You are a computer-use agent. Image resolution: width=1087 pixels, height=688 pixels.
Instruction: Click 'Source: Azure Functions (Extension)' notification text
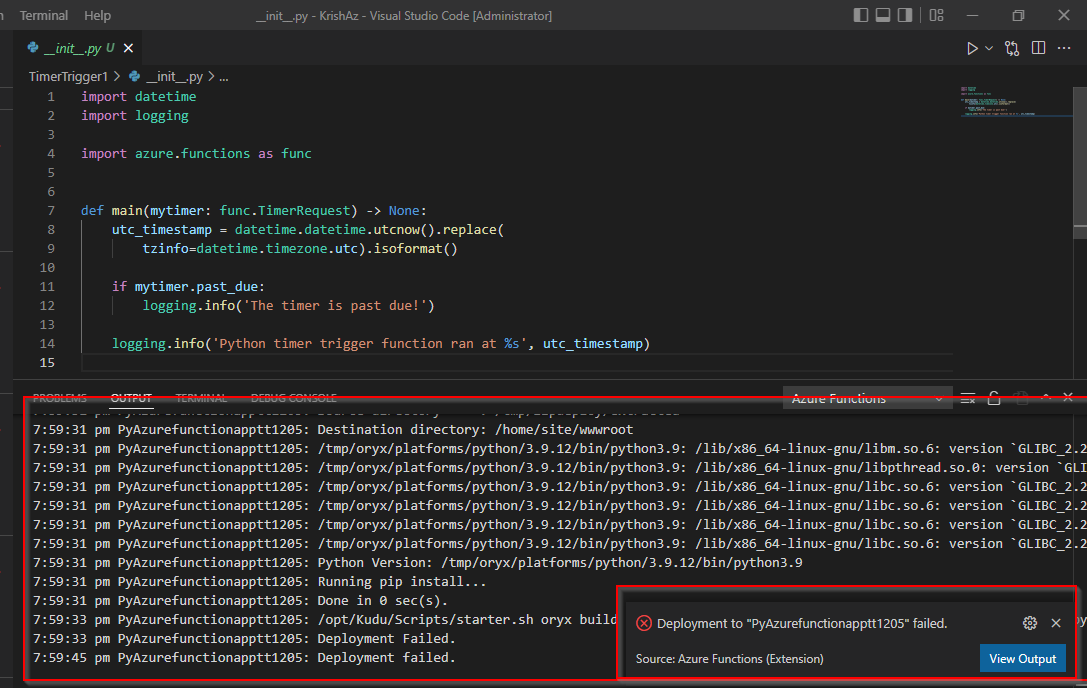click(x=729, y=659)
